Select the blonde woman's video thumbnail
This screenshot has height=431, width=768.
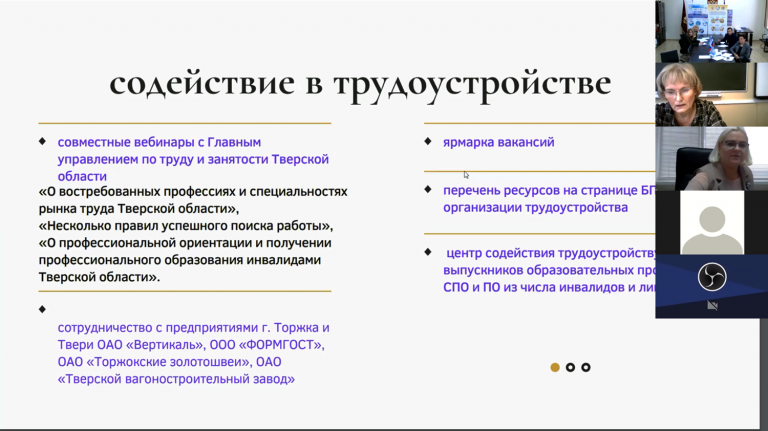(x=711, y=158)
